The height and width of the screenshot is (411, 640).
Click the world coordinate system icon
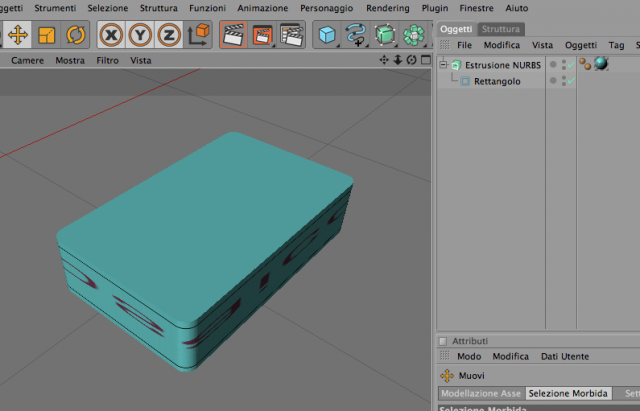coord(198,35)
